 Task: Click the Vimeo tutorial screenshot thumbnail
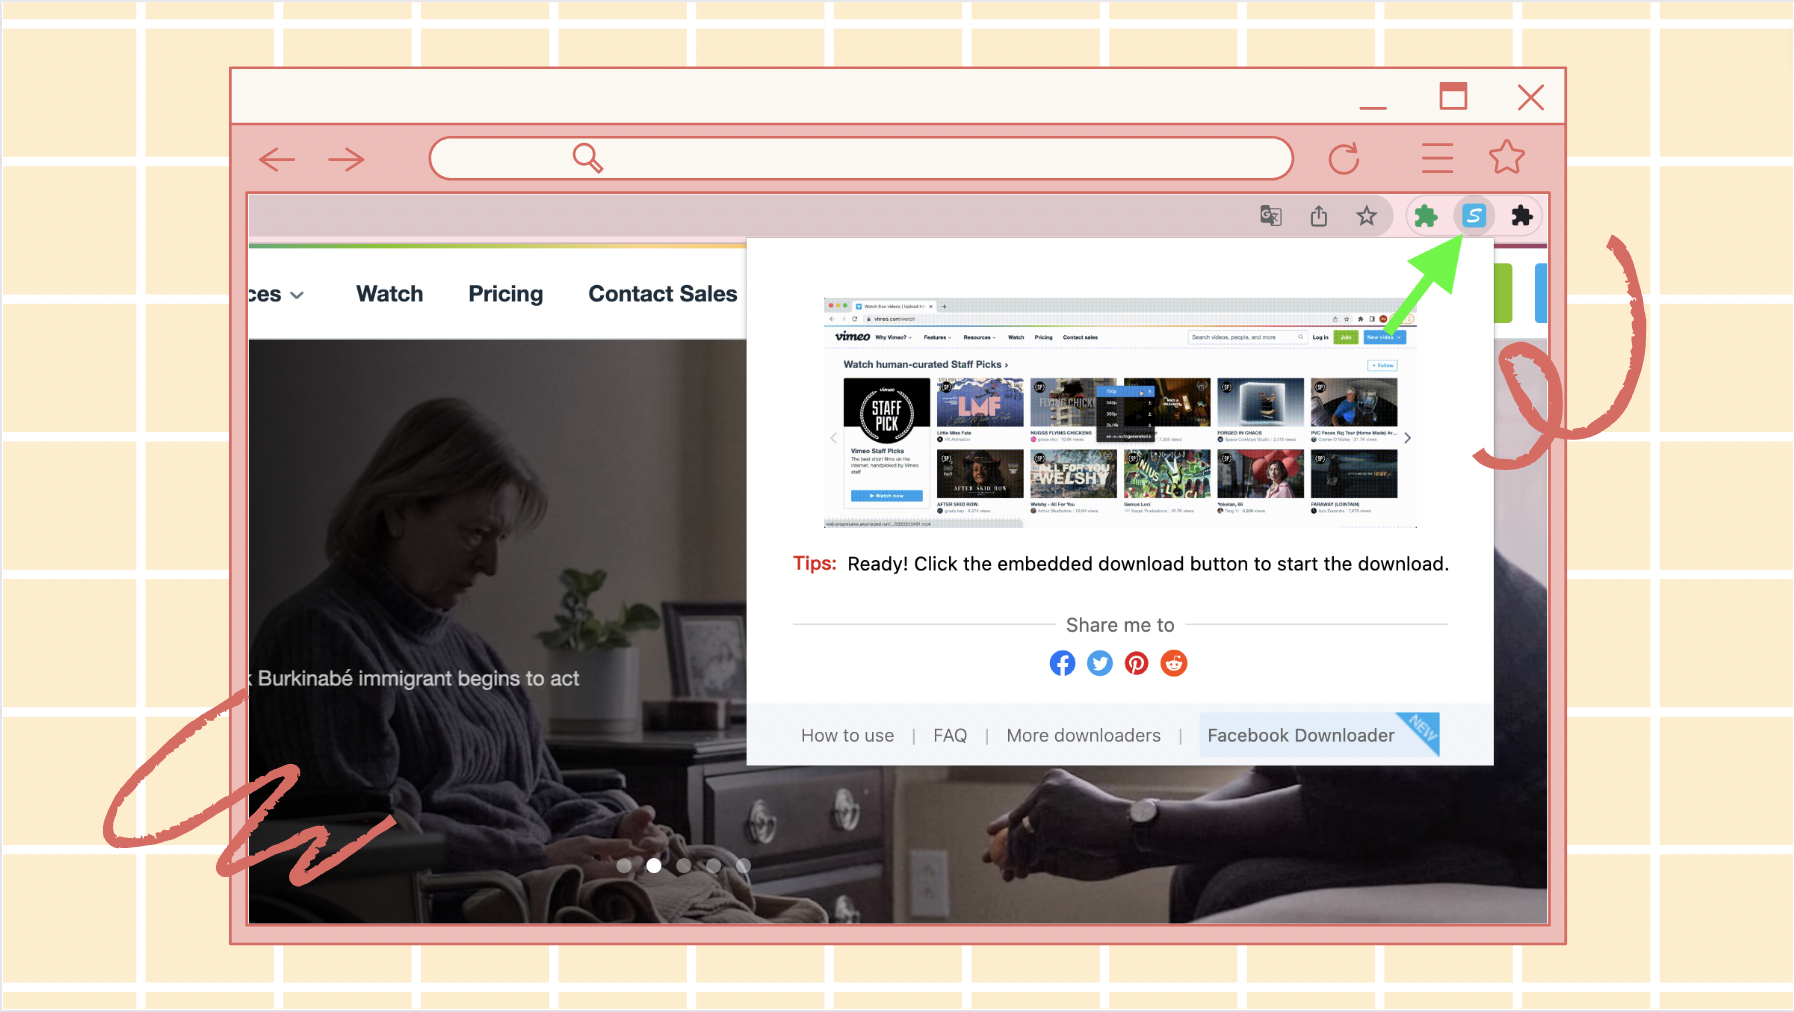[x=1120, y=413]
